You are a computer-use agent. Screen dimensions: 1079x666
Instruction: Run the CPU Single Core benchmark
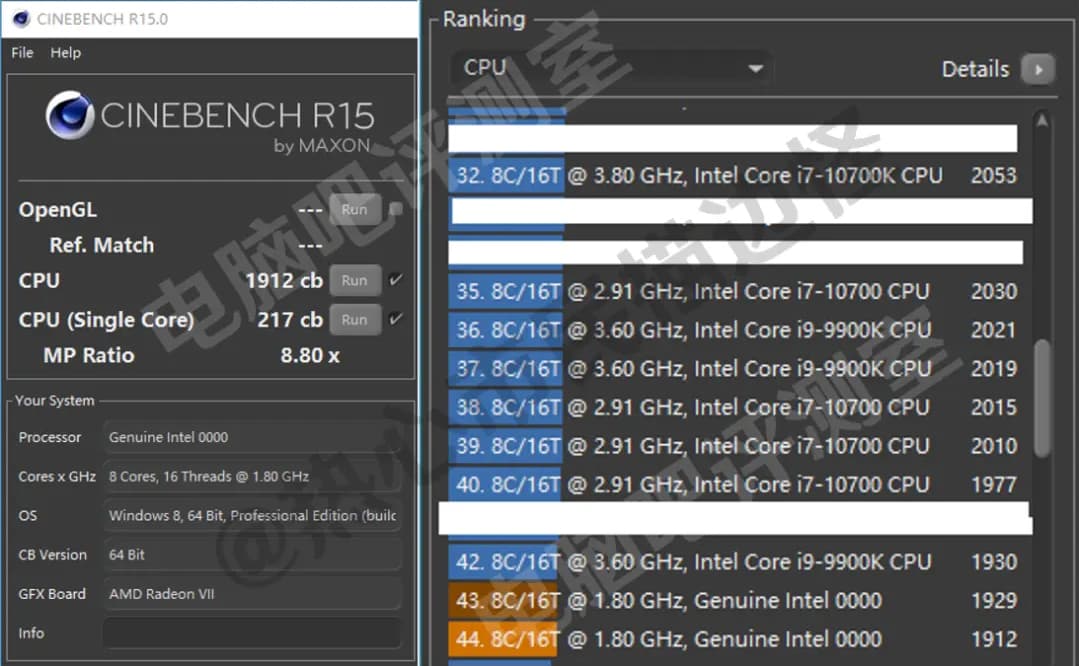pyautogui.click(x=355, y=319)
